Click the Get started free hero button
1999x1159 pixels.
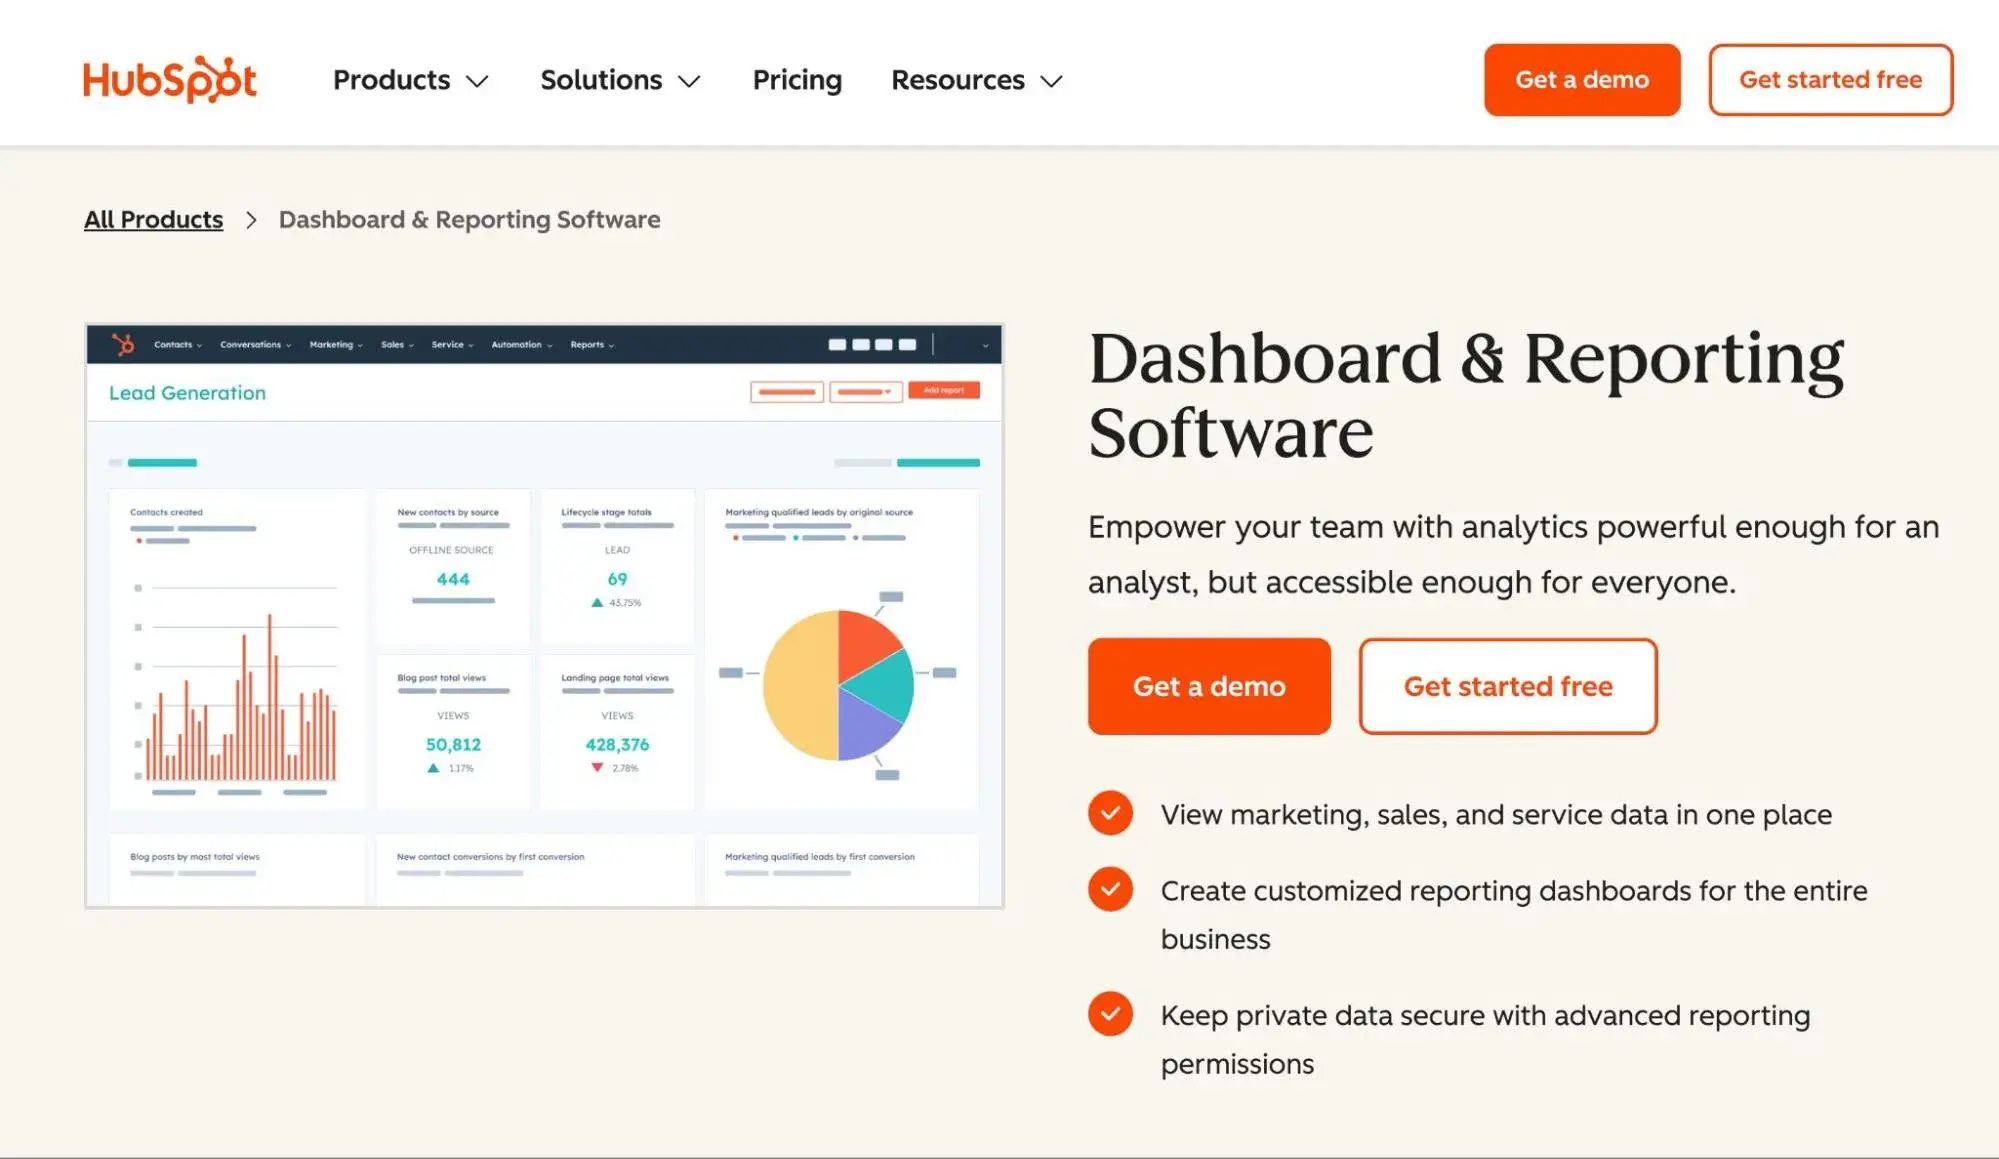click(x=1508, y=686)
